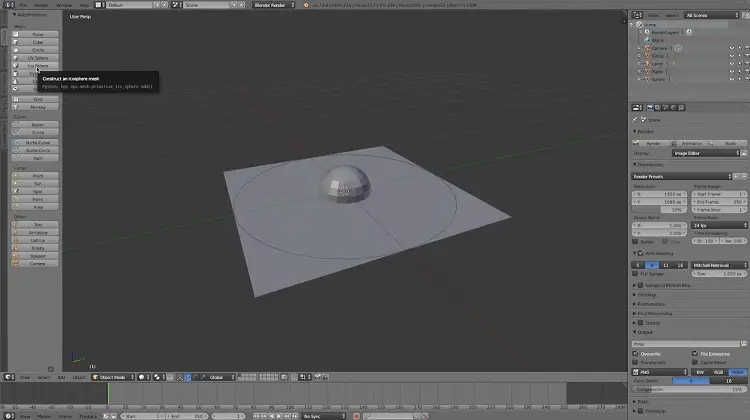Screen dimensions: 750x420
Task: Open the Object menu in viewport header
Action: coord(79,377)
